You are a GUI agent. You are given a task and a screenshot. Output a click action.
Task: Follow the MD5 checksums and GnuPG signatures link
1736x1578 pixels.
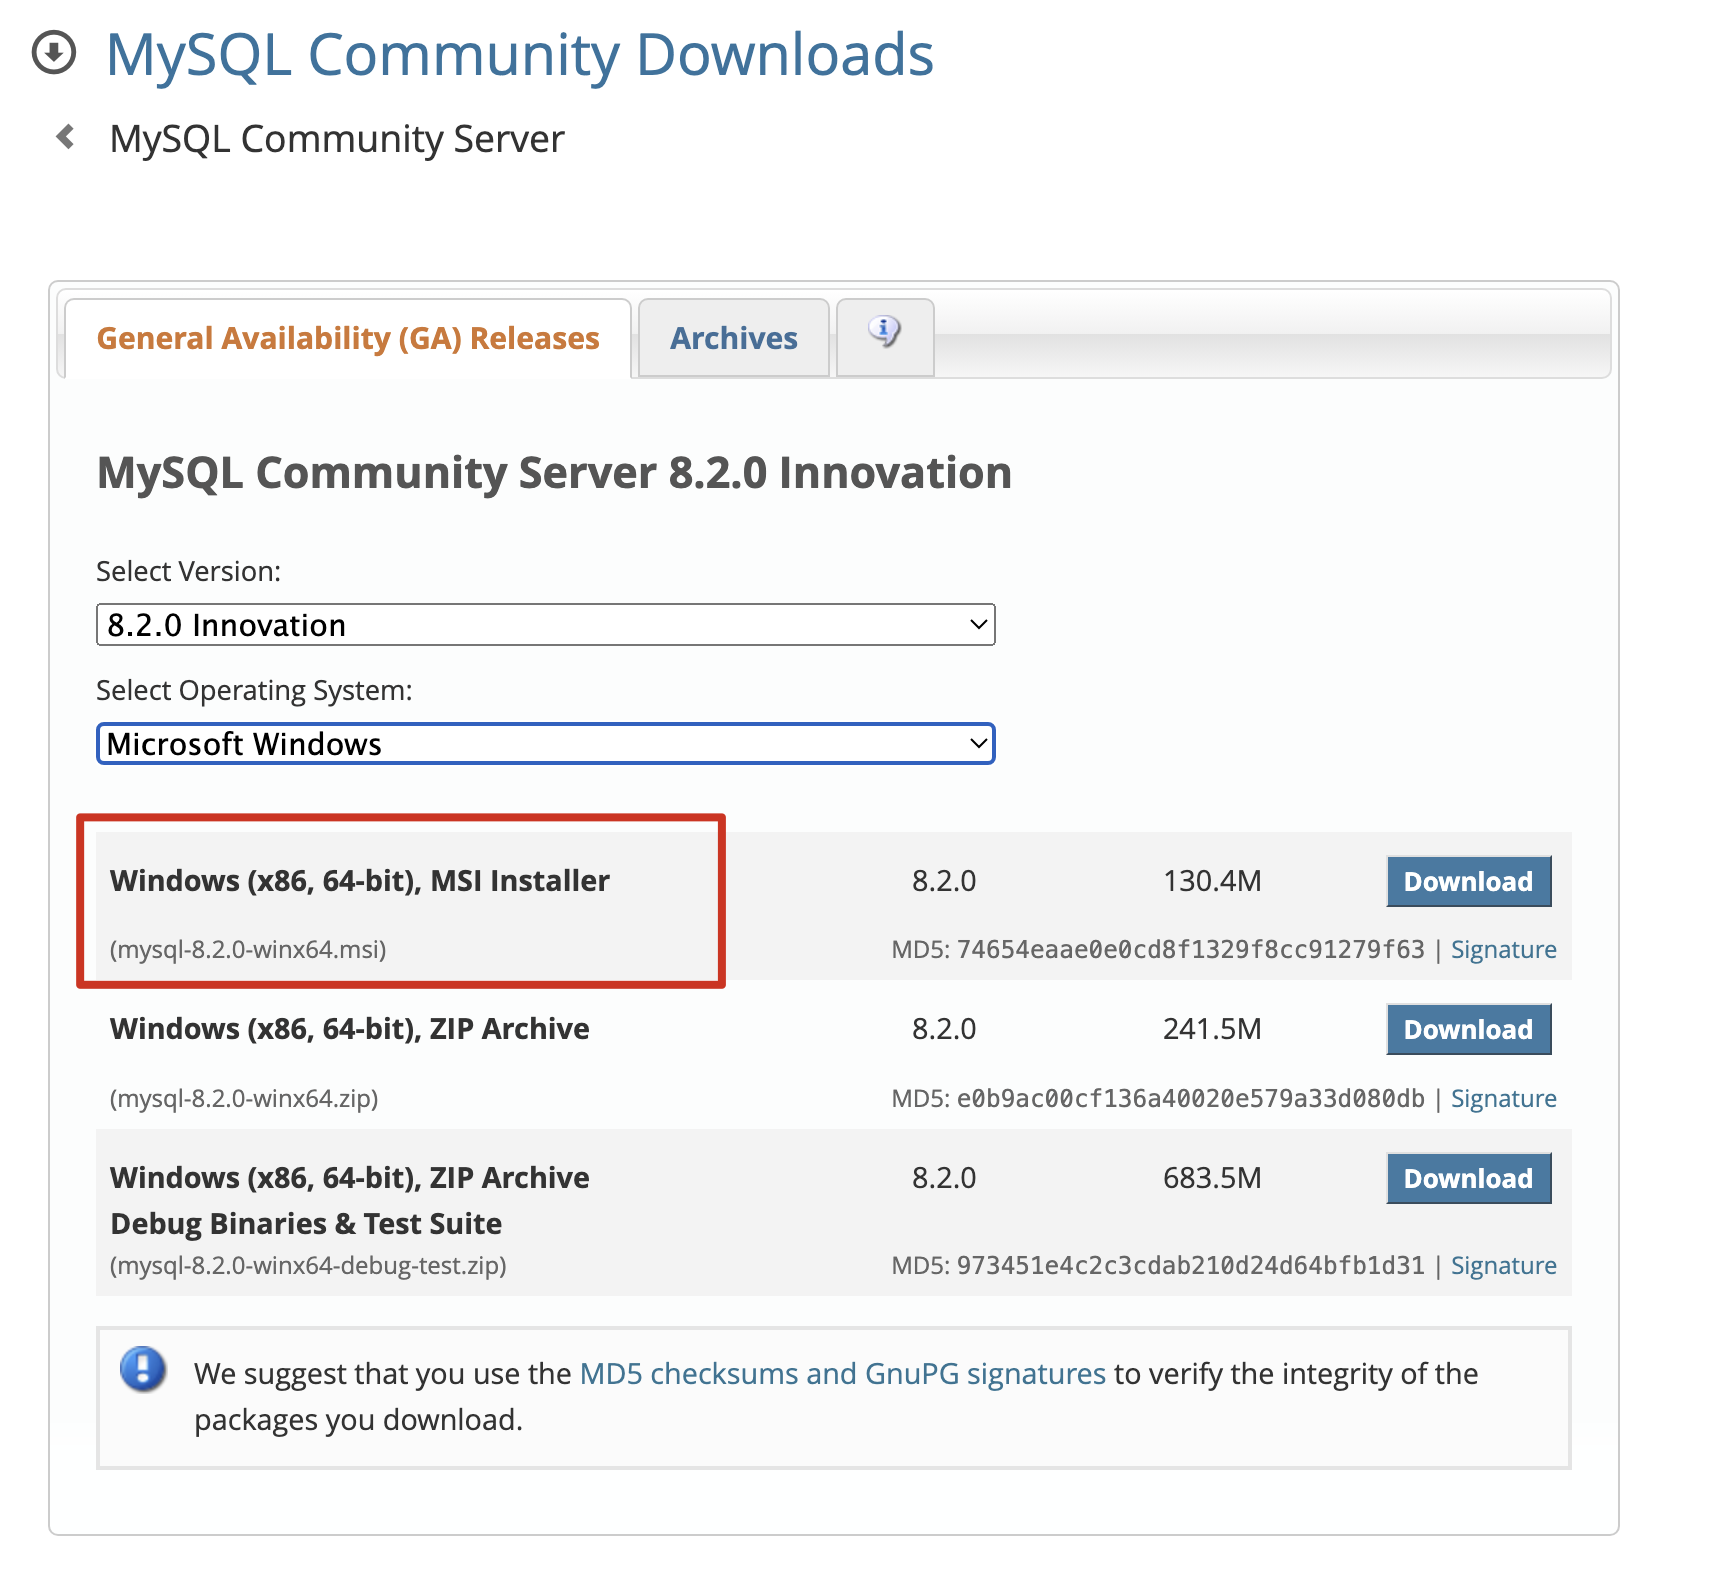pos(842,1374)
